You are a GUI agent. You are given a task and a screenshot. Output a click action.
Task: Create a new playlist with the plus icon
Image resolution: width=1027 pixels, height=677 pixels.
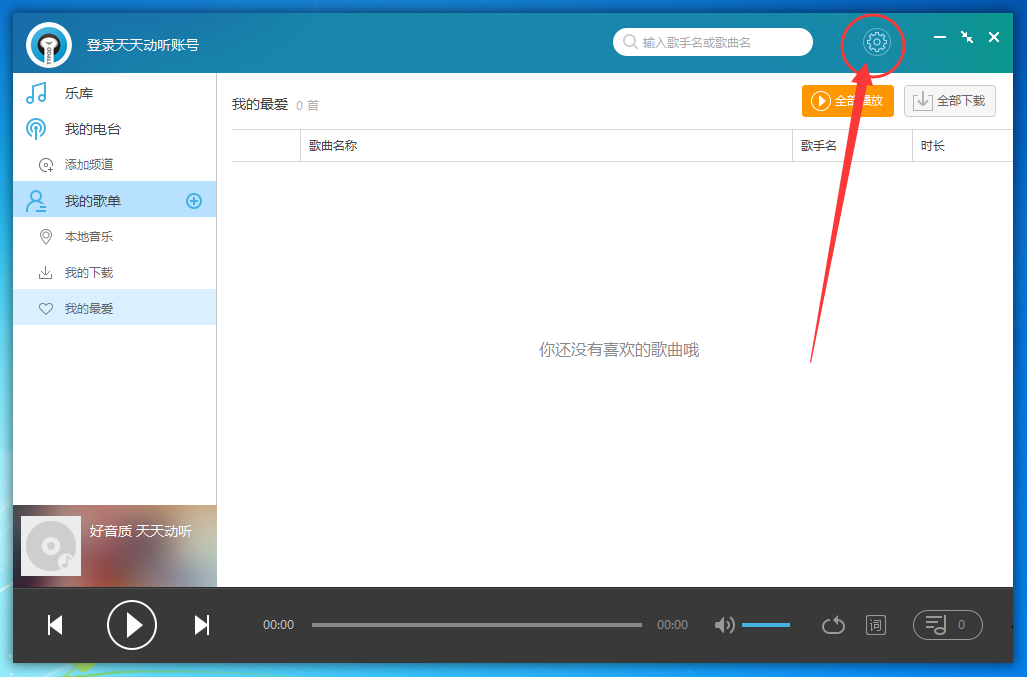click(x=193, y=200)
